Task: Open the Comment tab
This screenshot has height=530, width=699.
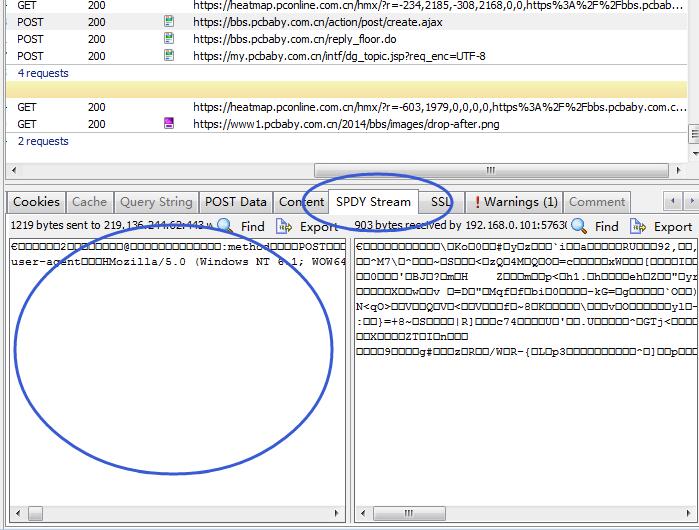Action: click(x=597, y=202)
